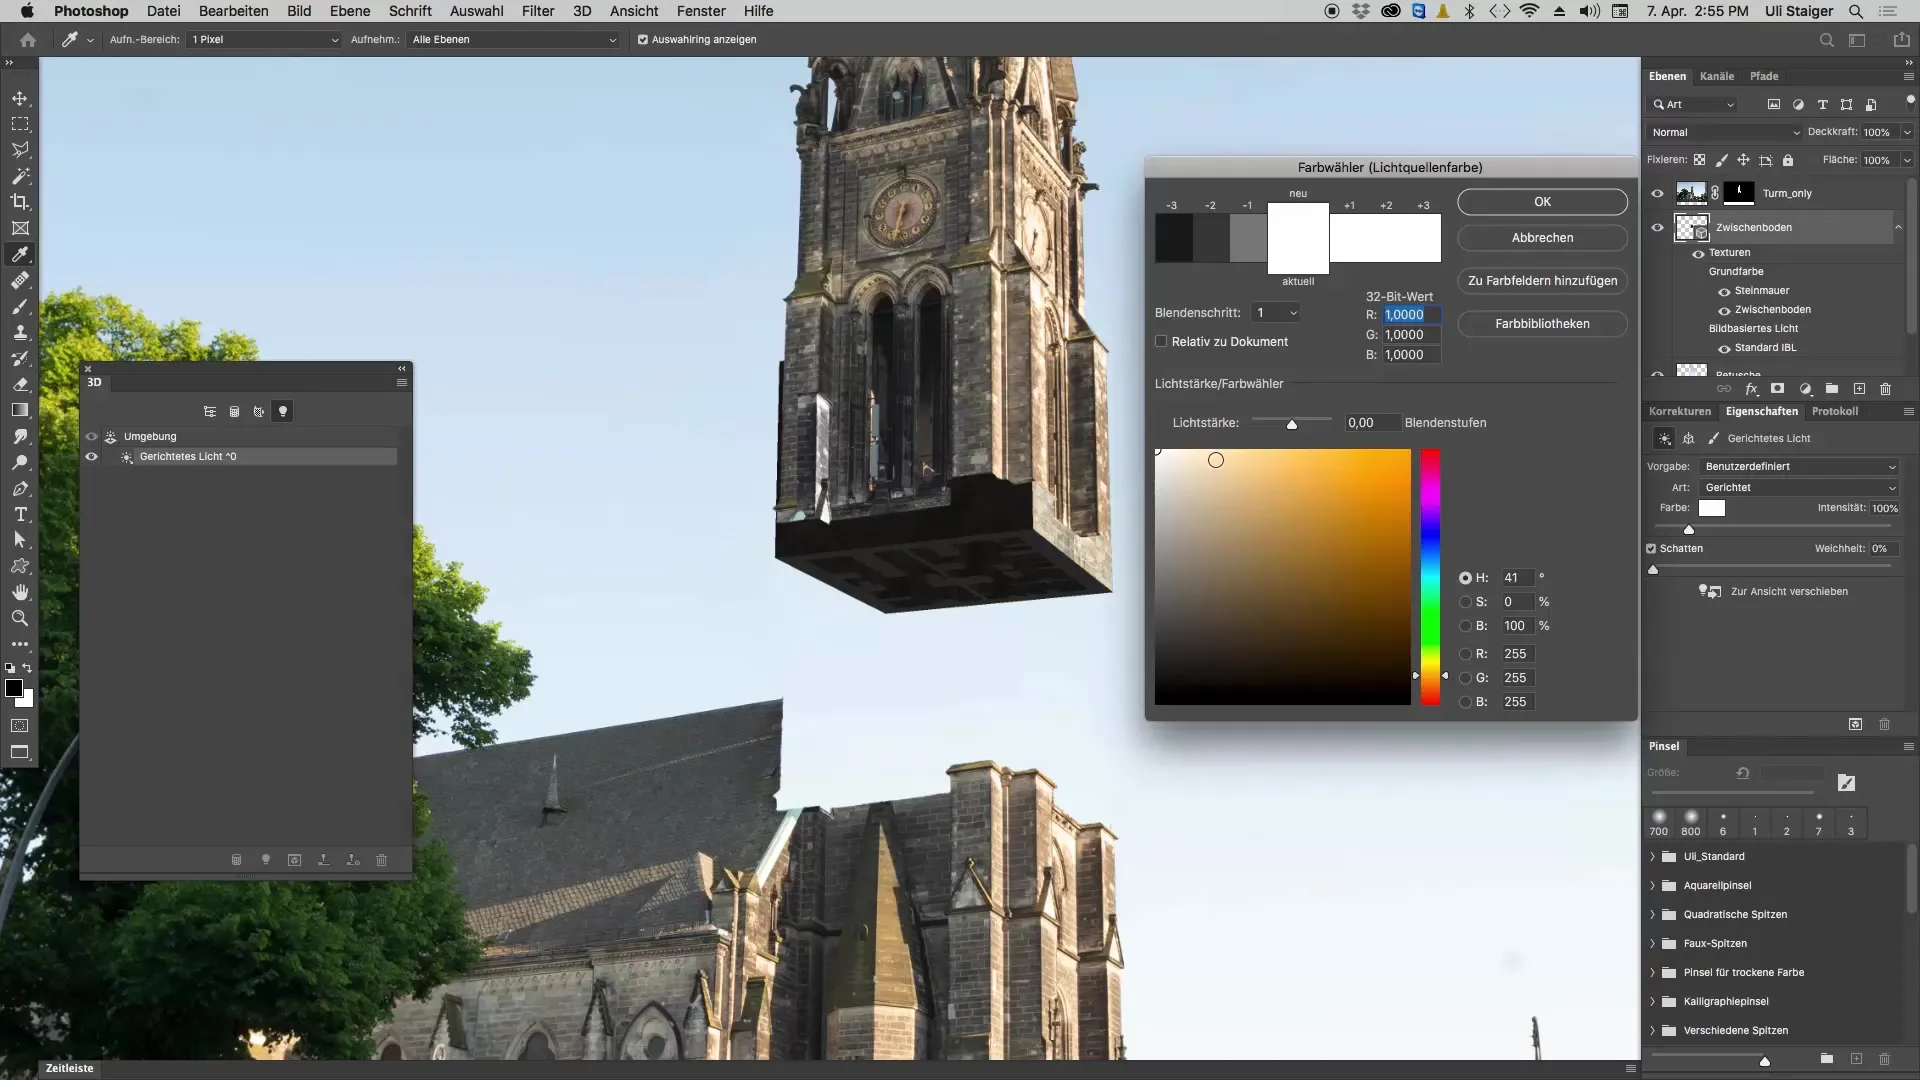Select the Move tool

pos(20,98)
